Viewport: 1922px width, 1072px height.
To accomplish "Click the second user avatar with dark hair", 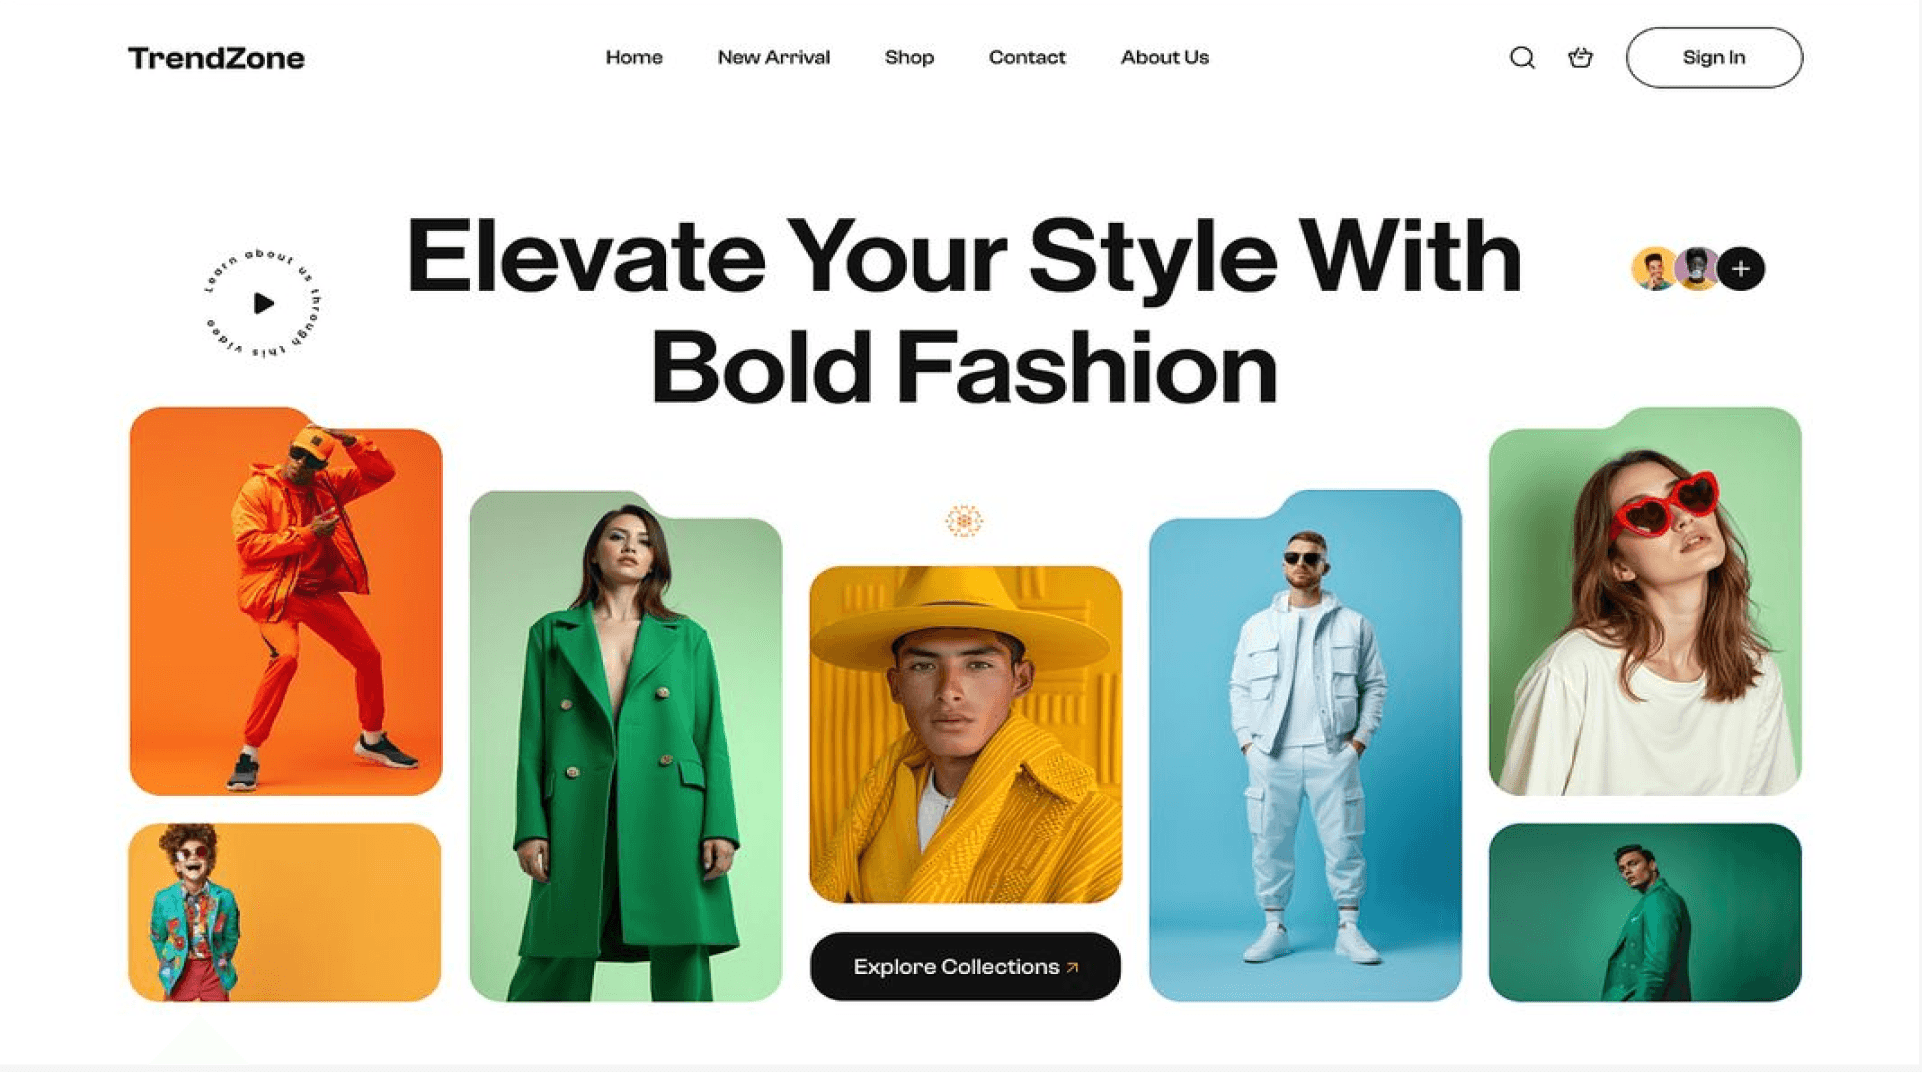I will click(x=1697, y=268).
